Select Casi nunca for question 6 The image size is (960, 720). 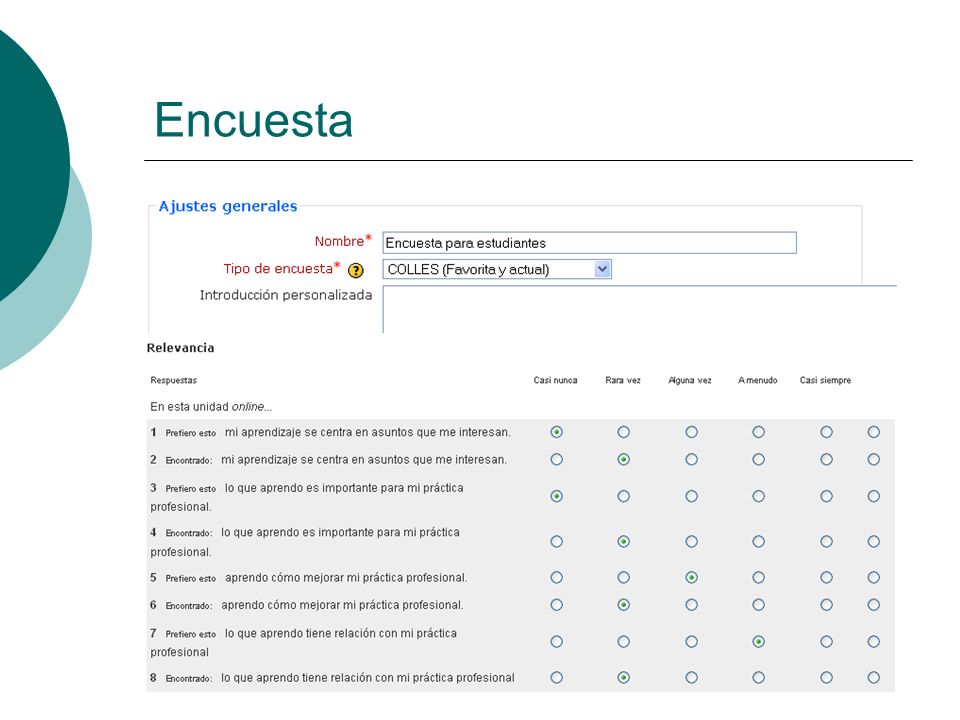557,605
